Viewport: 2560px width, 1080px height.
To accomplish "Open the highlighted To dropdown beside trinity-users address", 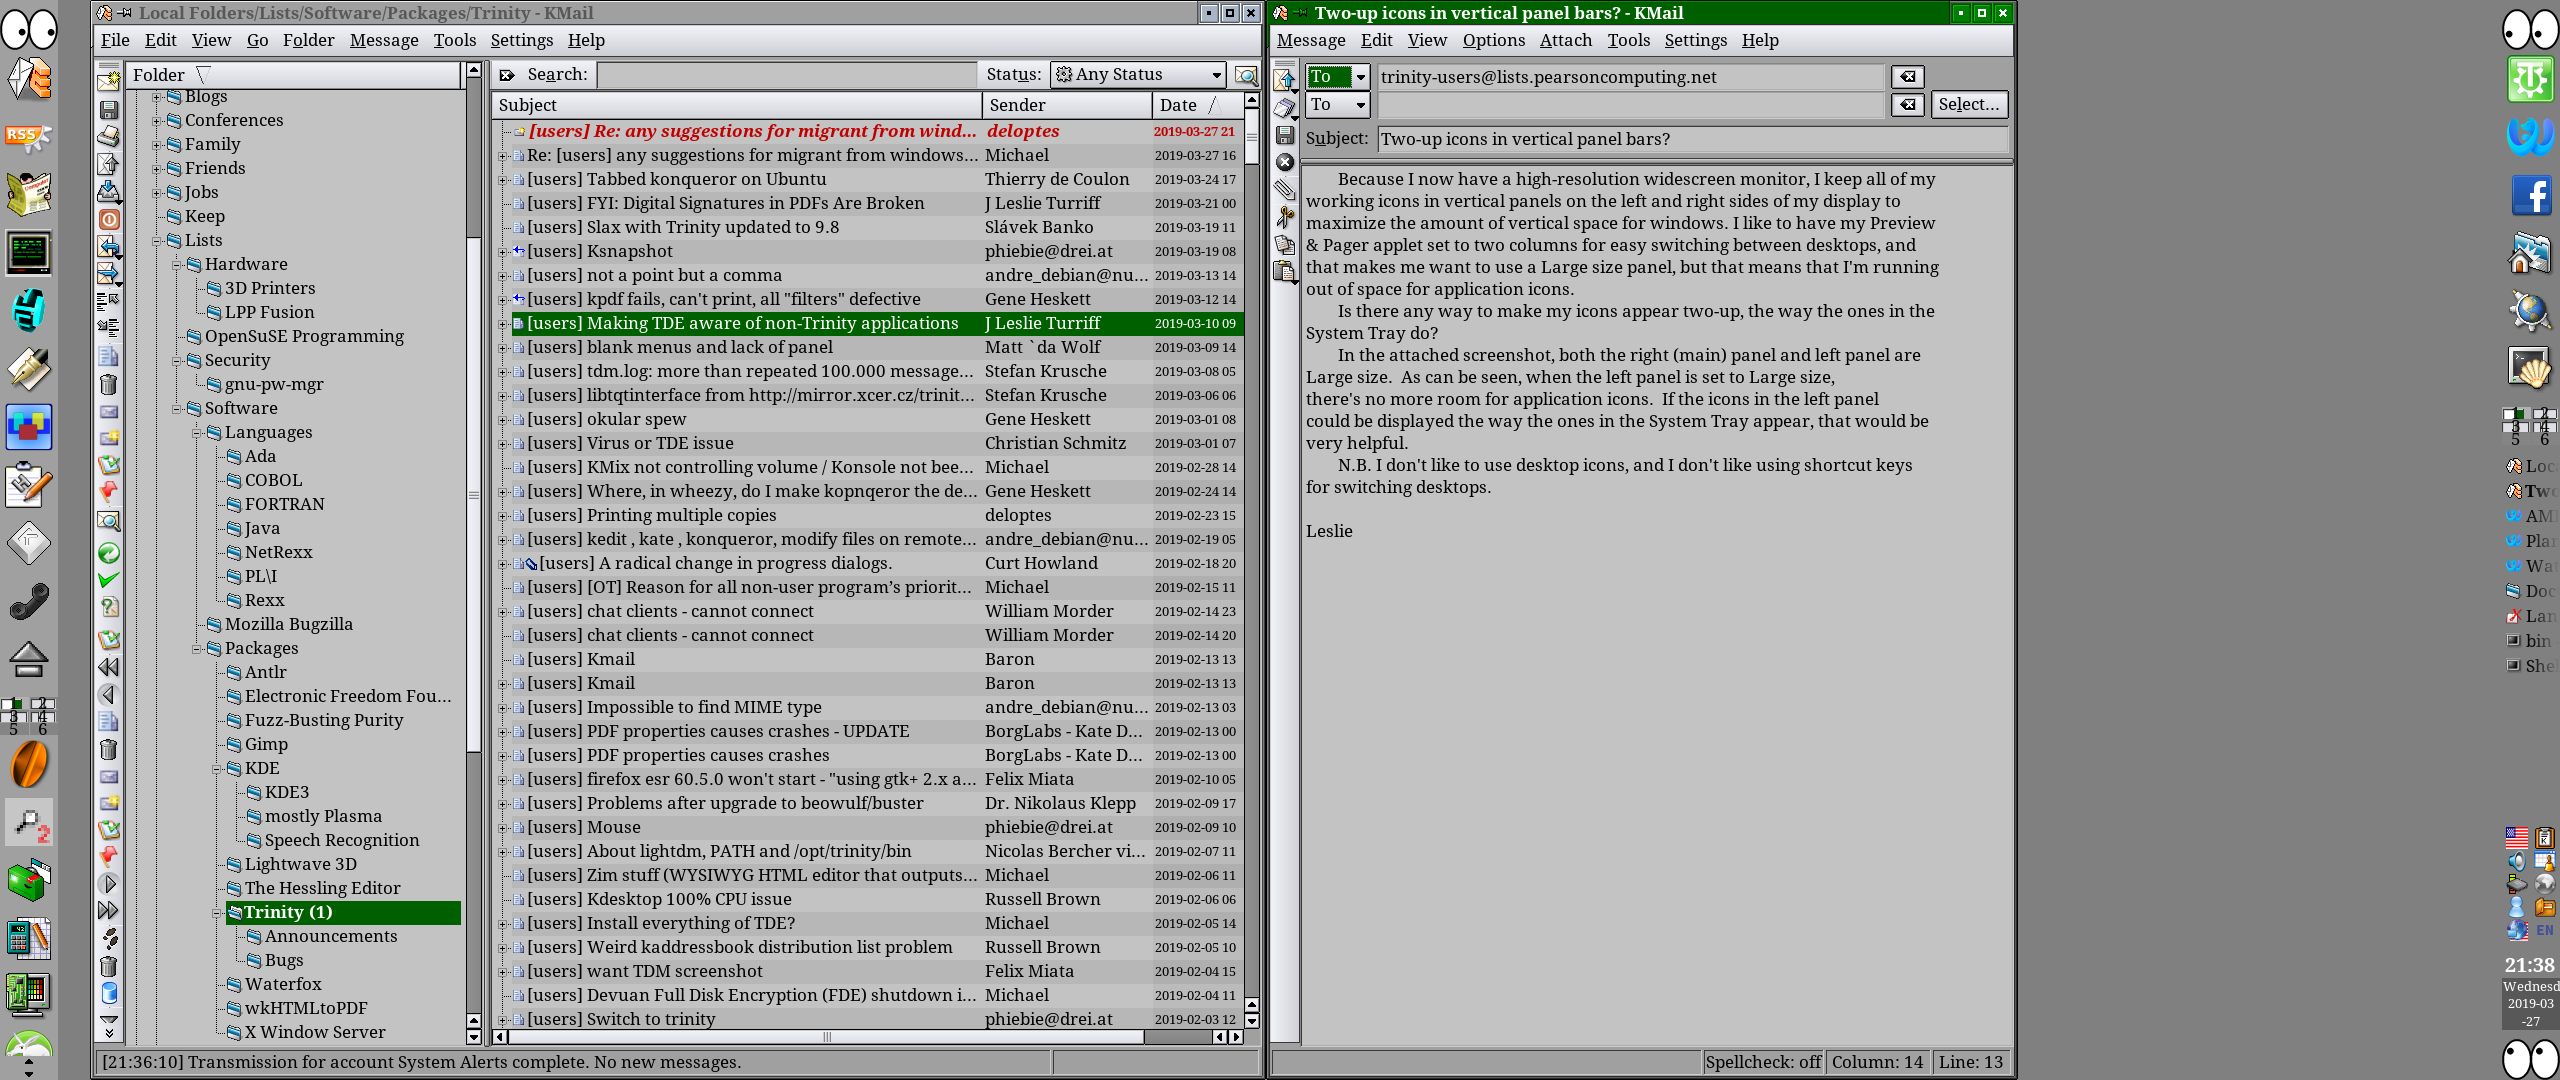I will [1337, 77].
